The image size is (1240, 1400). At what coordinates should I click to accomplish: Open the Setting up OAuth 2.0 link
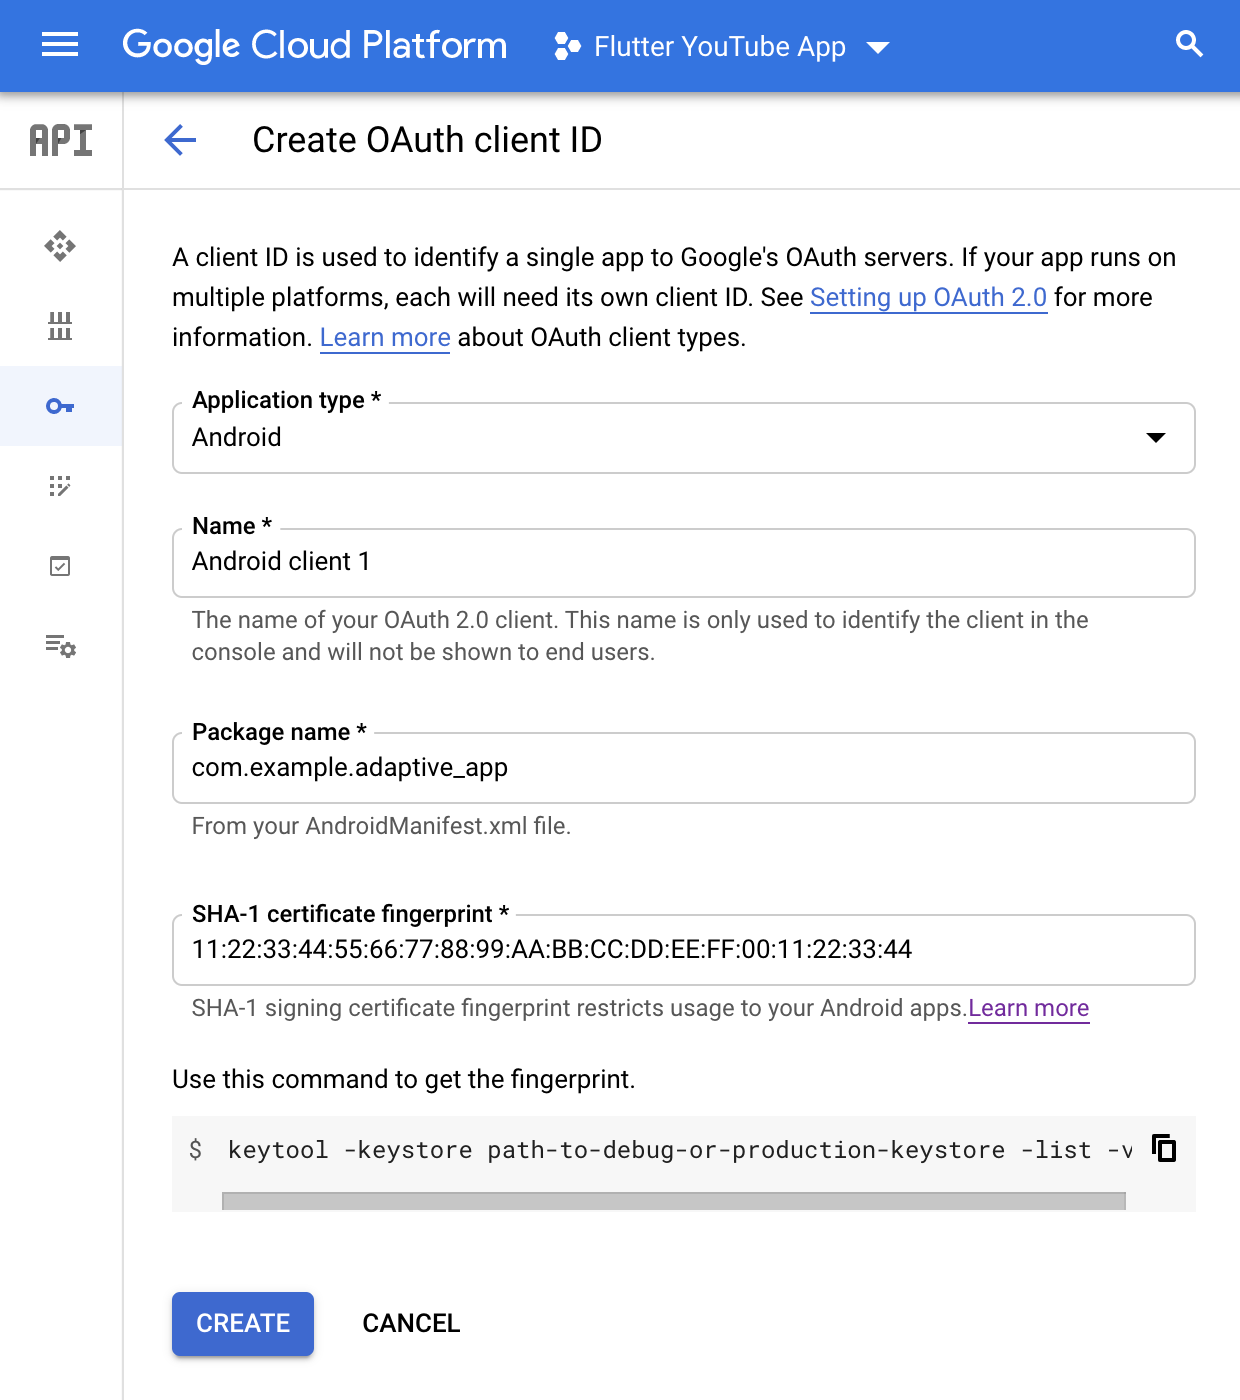(928, 297)
